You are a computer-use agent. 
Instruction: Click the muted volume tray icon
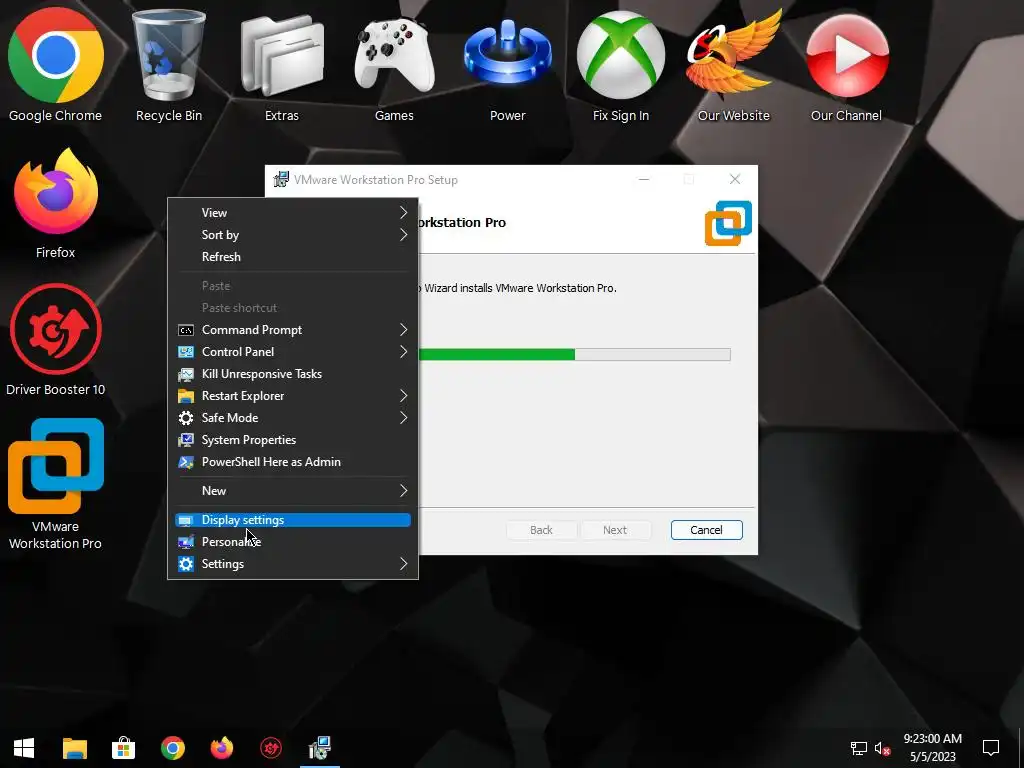pyautogui.click(x=882, y=748)
